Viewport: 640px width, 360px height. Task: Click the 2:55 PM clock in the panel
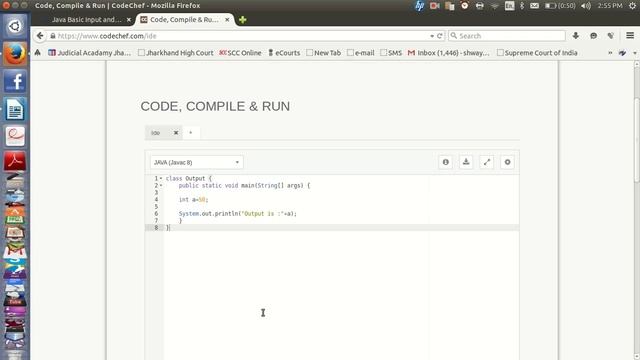point(610,6)
